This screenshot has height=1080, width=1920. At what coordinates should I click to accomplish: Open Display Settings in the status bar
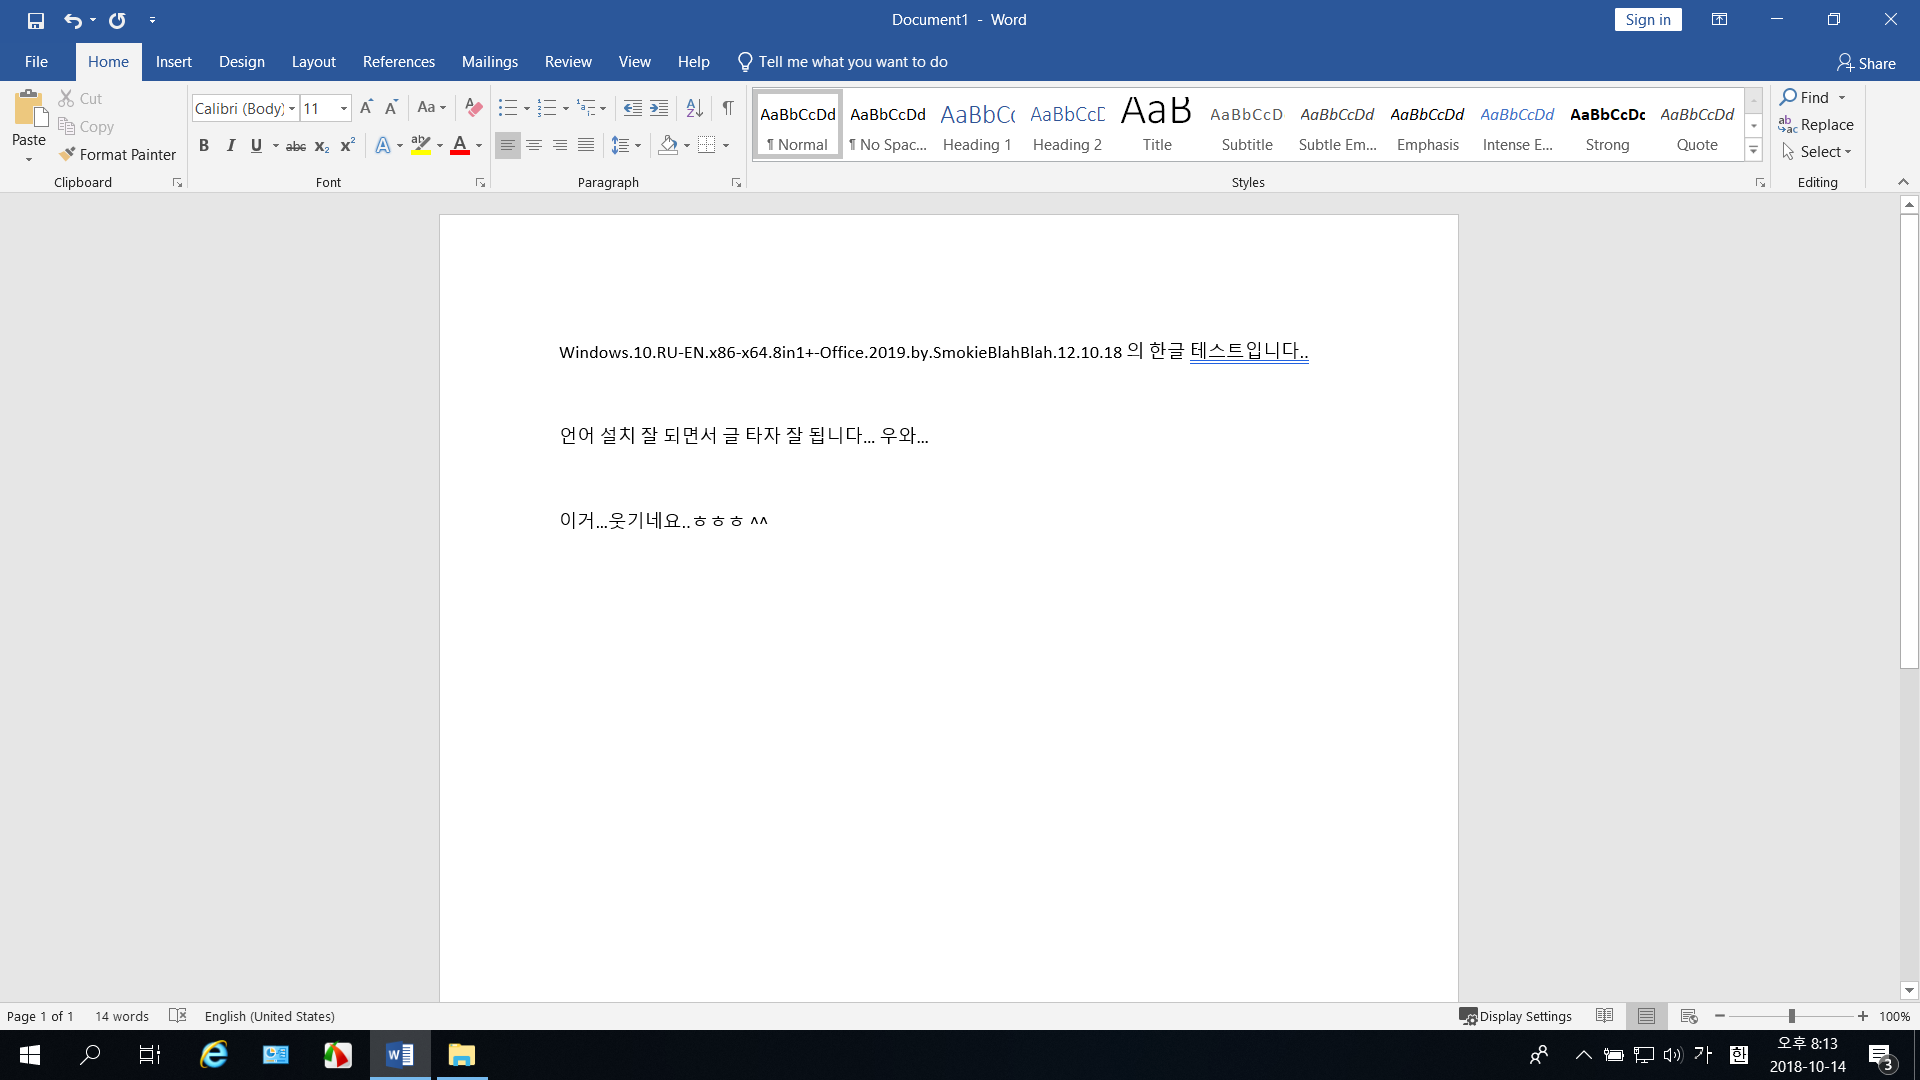pyautogui.click(x=1515, y=1016)
